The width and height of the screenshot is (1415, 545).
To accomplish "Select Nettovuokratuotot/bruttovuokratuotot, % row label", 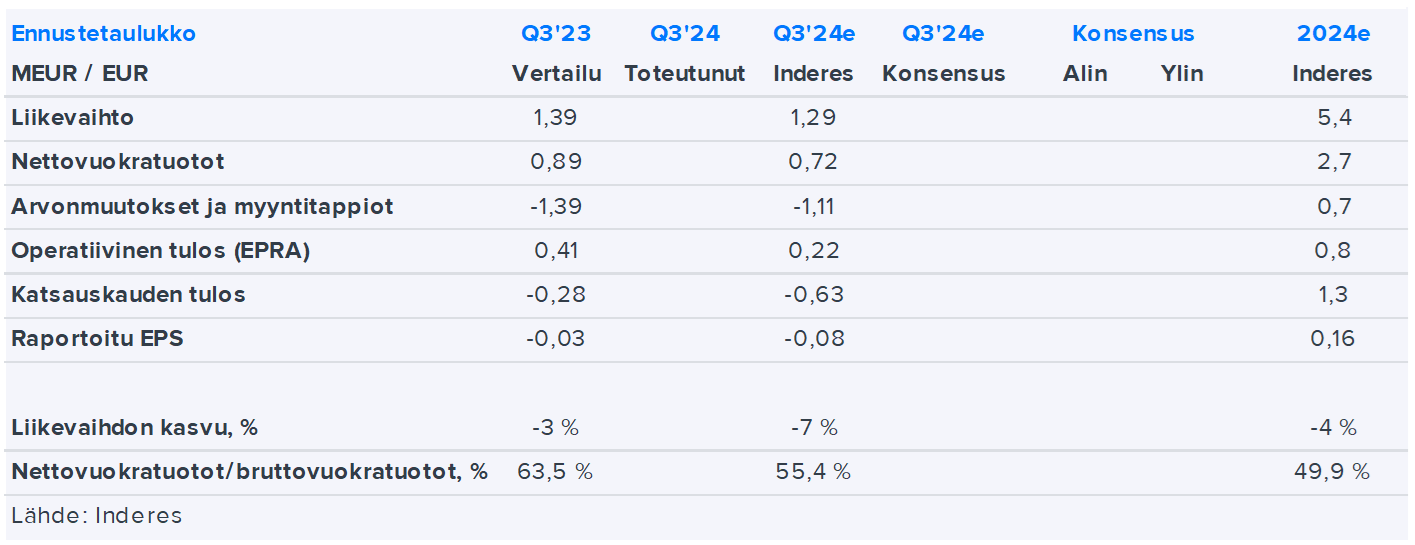I will pyautogui.click(x=249, y=472).
